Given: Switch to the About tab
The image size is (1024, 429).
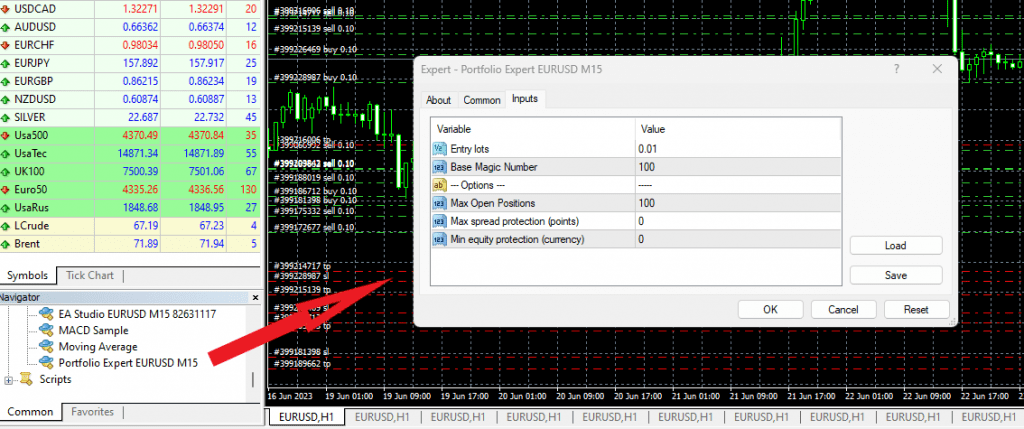Looking at the screenshot, I should click(438, 100).
